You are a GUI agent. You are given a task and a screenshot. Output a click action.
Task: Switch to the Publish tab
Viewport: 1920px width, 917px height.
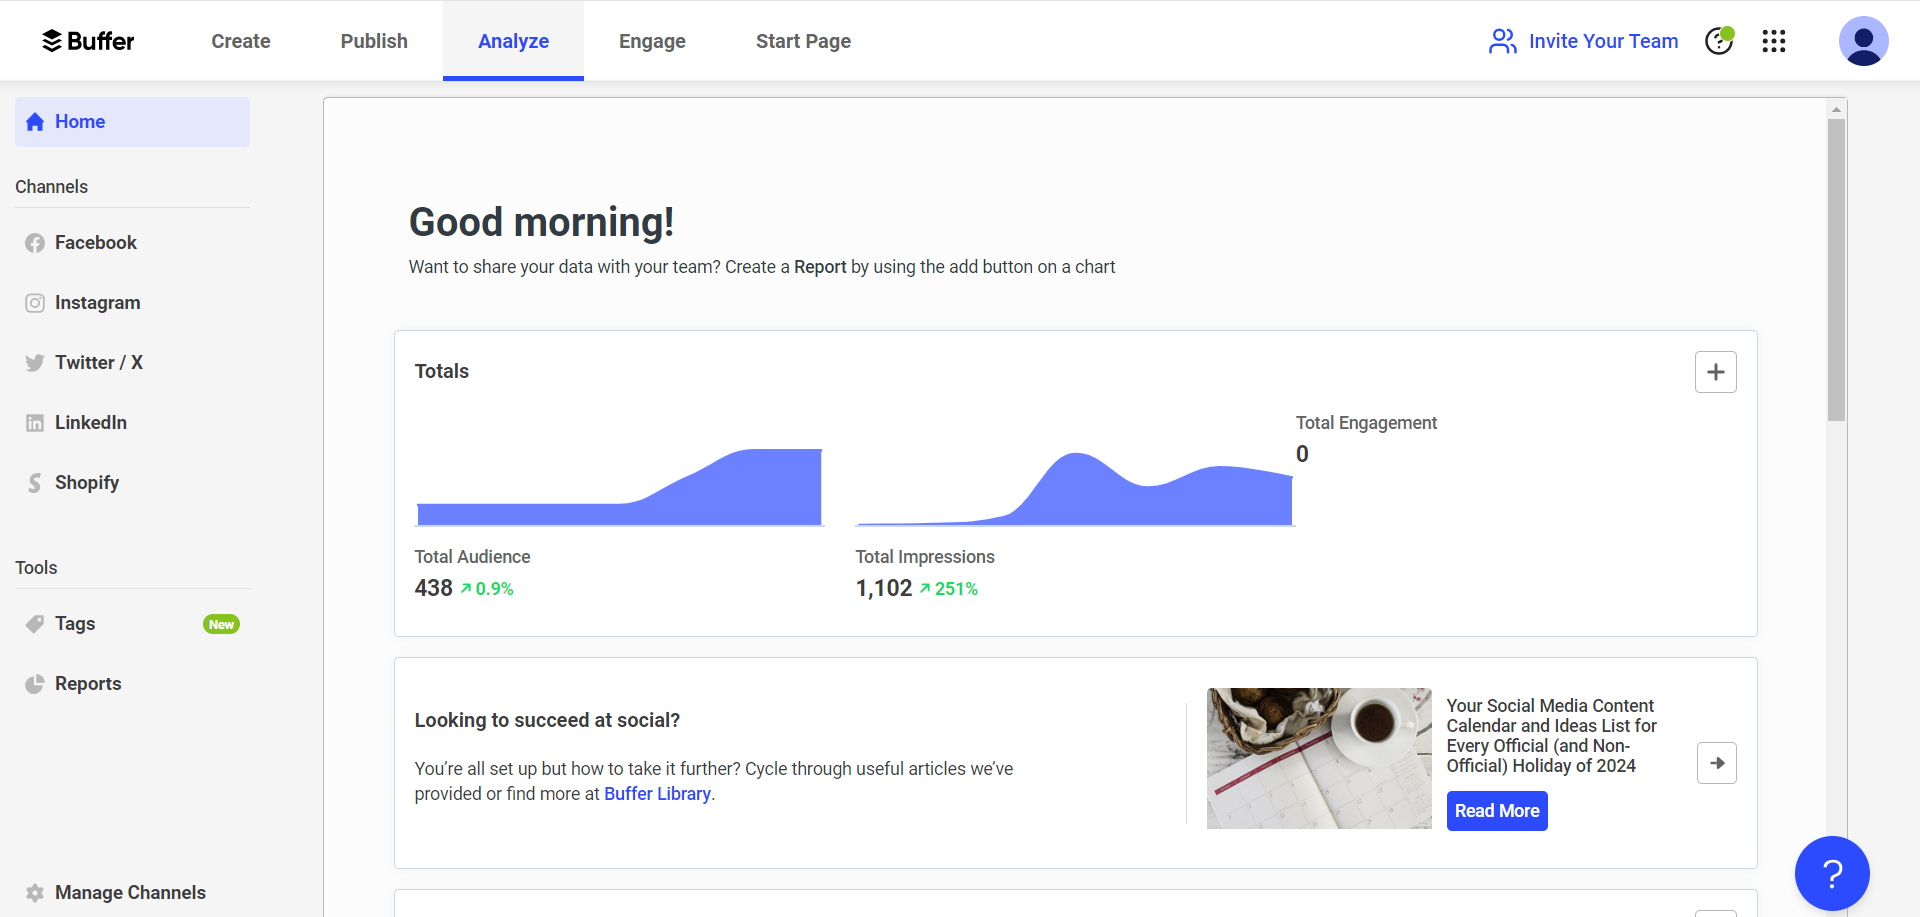[x=374, y=41]
